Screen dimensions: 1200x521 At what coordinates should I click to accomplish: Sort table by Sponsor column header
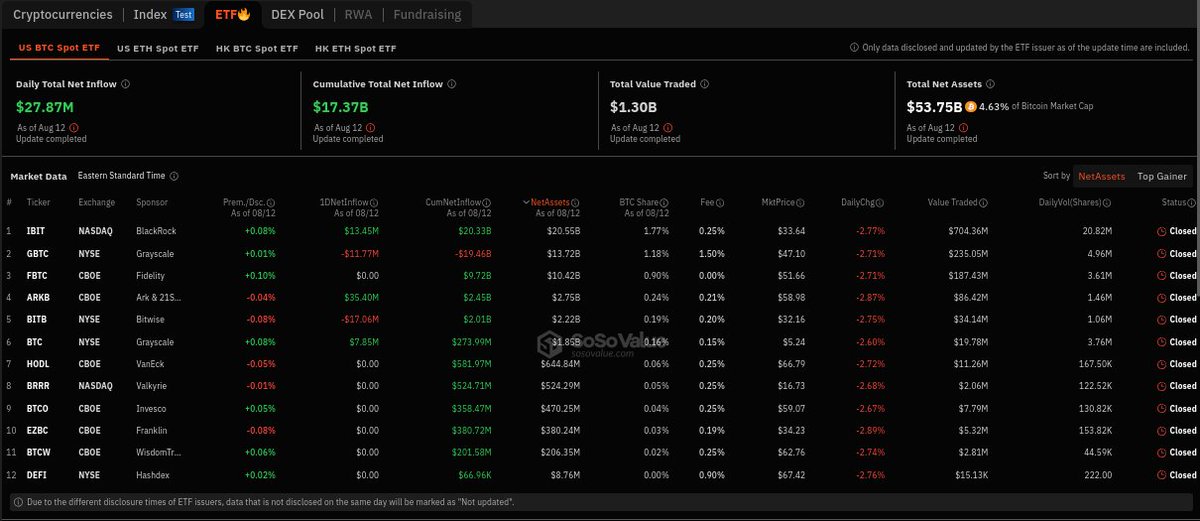click(x=152, y=202)
